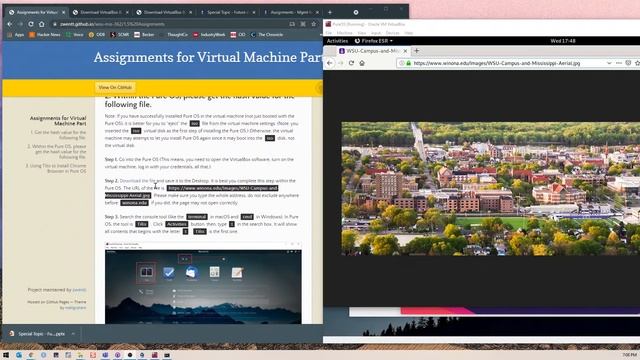Click the black circle icon in the taskbar
The image size is (640, 360).
pyautogui.click(x=130, y=355)
